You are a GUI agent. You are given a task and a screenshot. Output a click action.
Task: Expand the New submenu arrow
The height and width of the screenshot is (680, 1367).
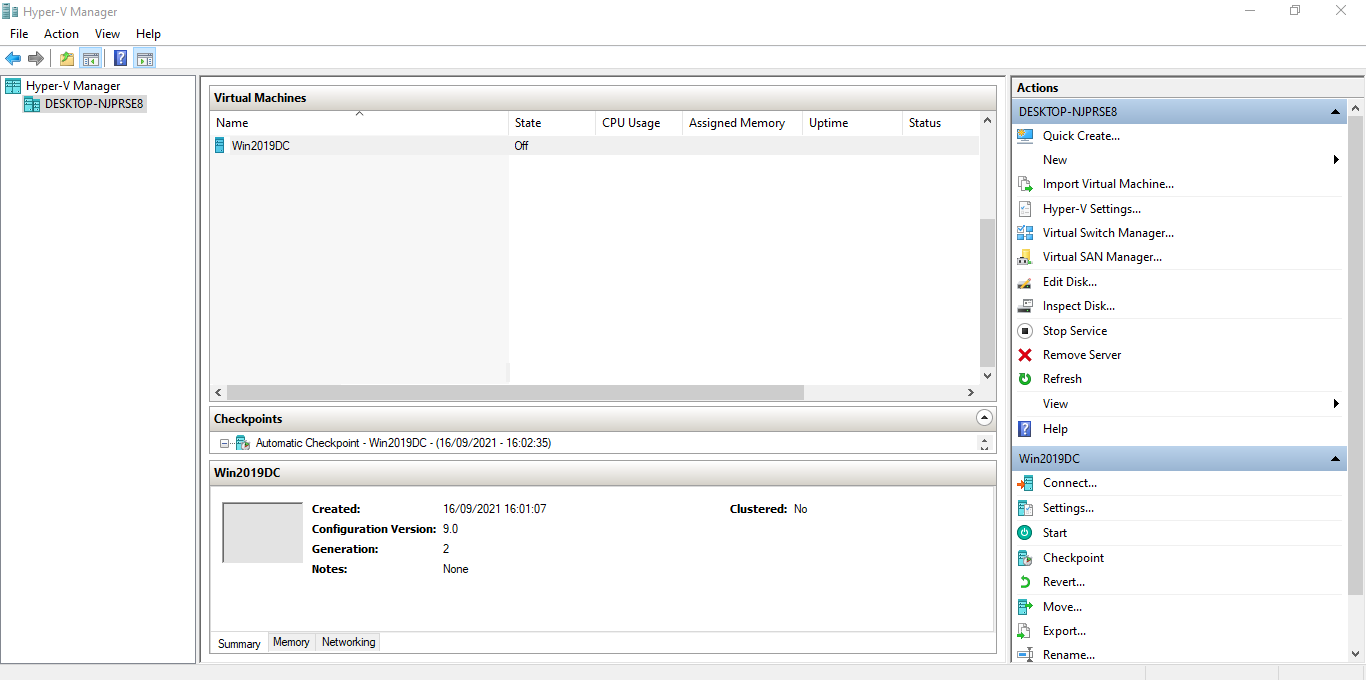(1337, 160)
